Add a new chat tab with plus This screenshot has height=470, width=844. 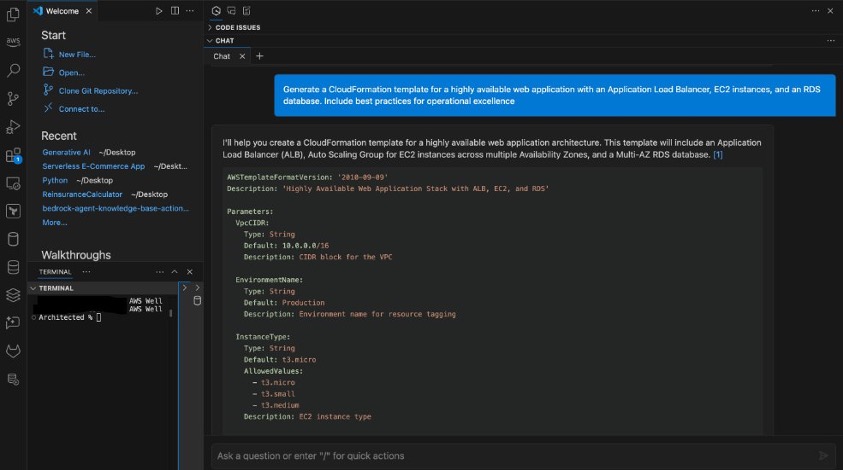tap(259, 56)
